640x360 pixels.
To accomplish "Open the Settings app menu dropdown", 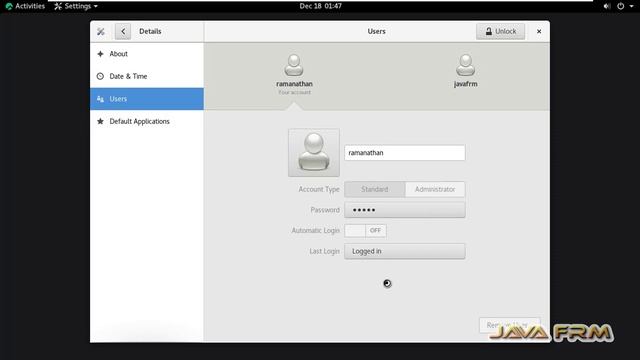I will click(76, 6).
